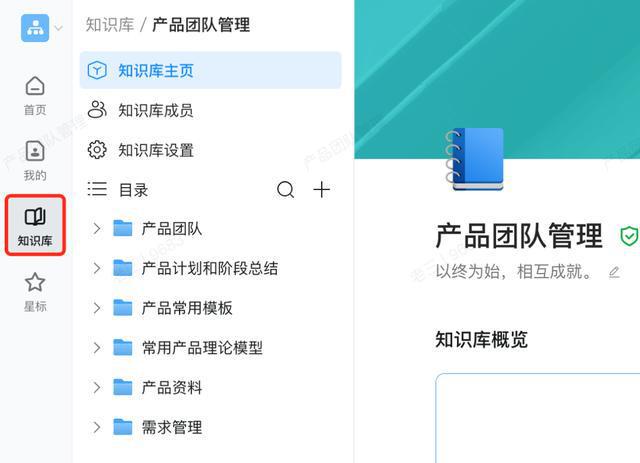Image resolution: width=640 pixels, height=463 pixels.
Task: Click the plus icon to add document
Action: pyautogui.click(x=321, y=190)
